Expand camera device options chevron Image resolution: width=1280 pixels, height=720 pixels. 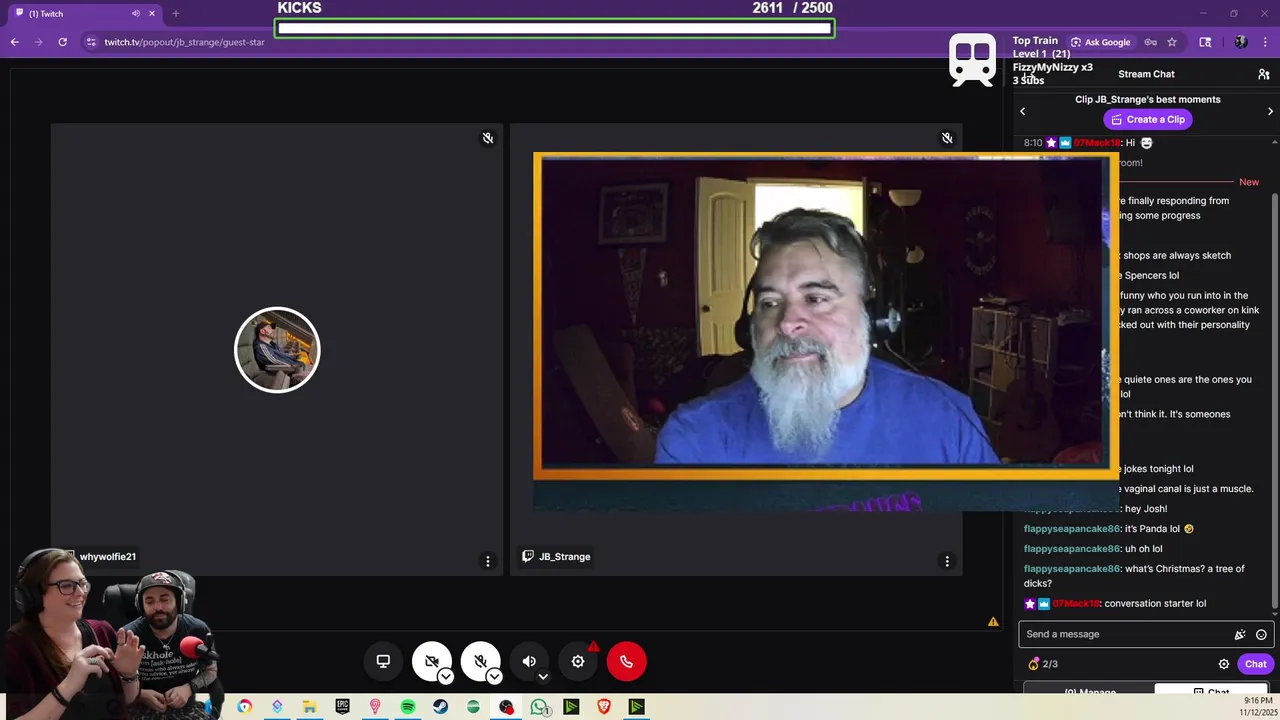pyautogui.click(x=446, y=677)
